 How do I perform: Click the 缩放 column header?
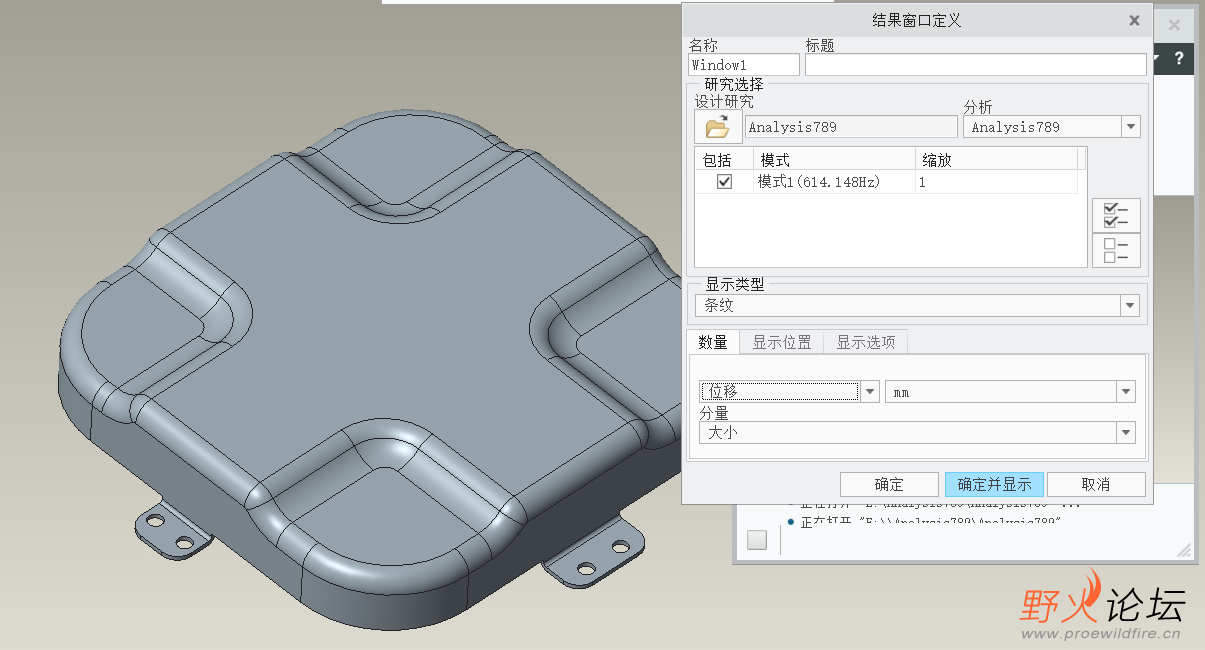996,160
